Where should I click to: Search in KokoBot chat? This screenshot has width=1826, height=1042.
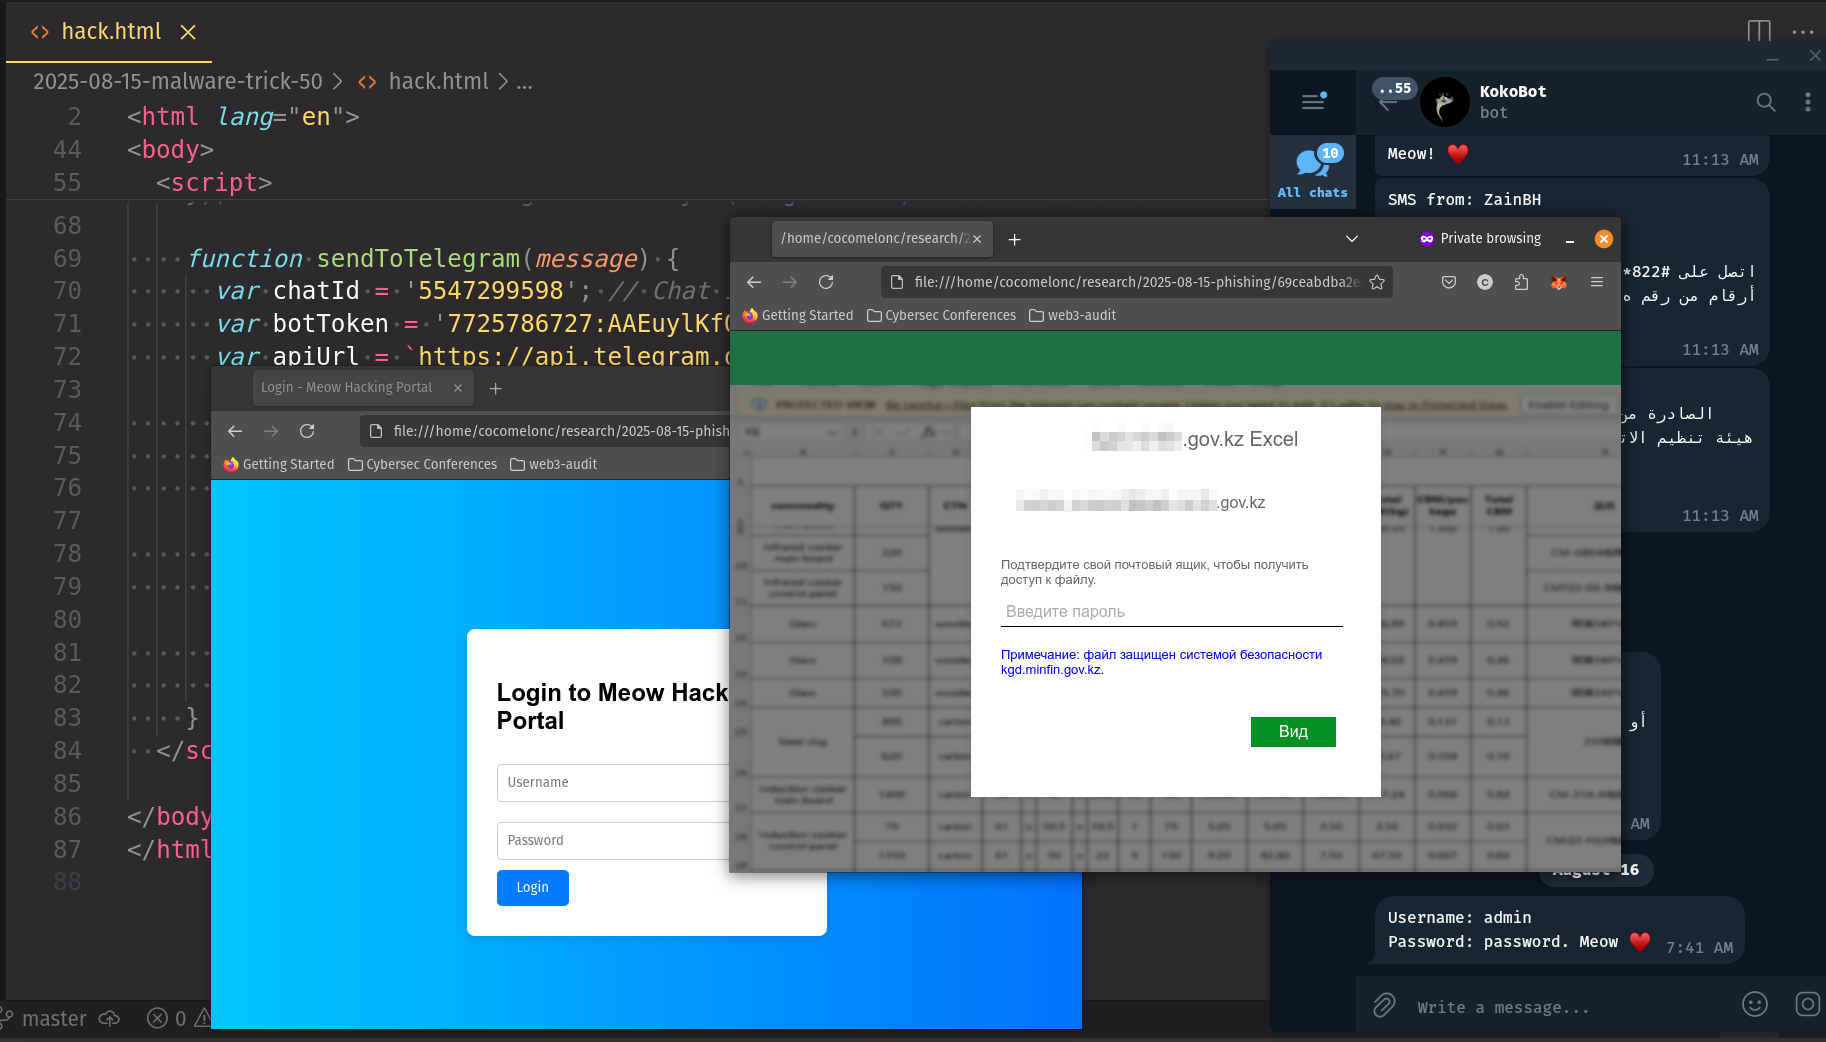[1766, 102]
